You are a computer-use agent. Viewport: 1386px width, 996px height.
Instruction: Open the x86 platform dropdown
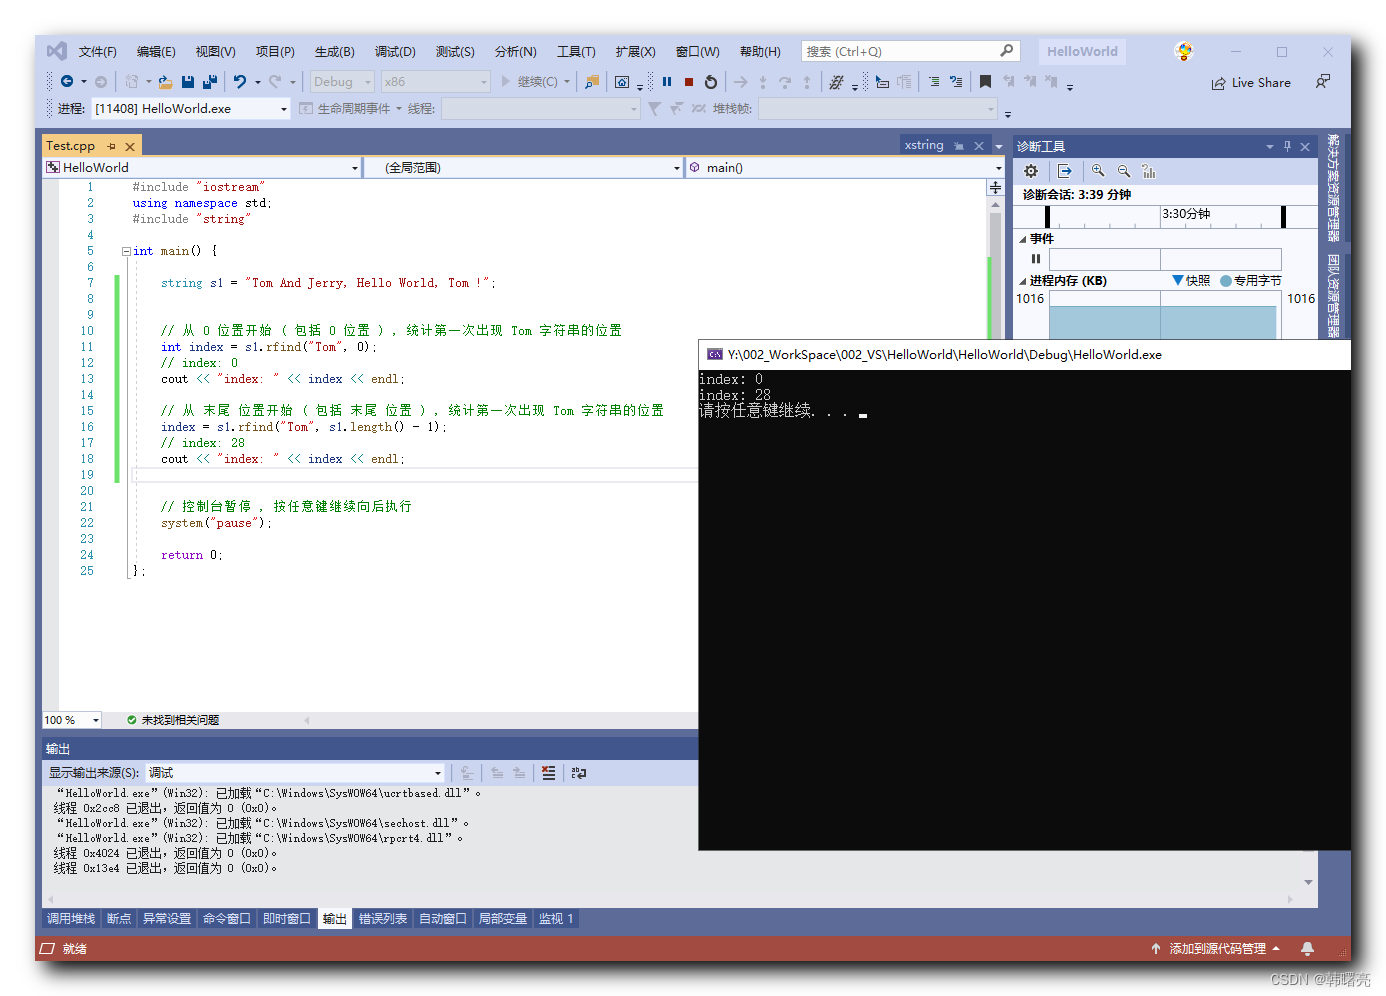tap(436, 82)
